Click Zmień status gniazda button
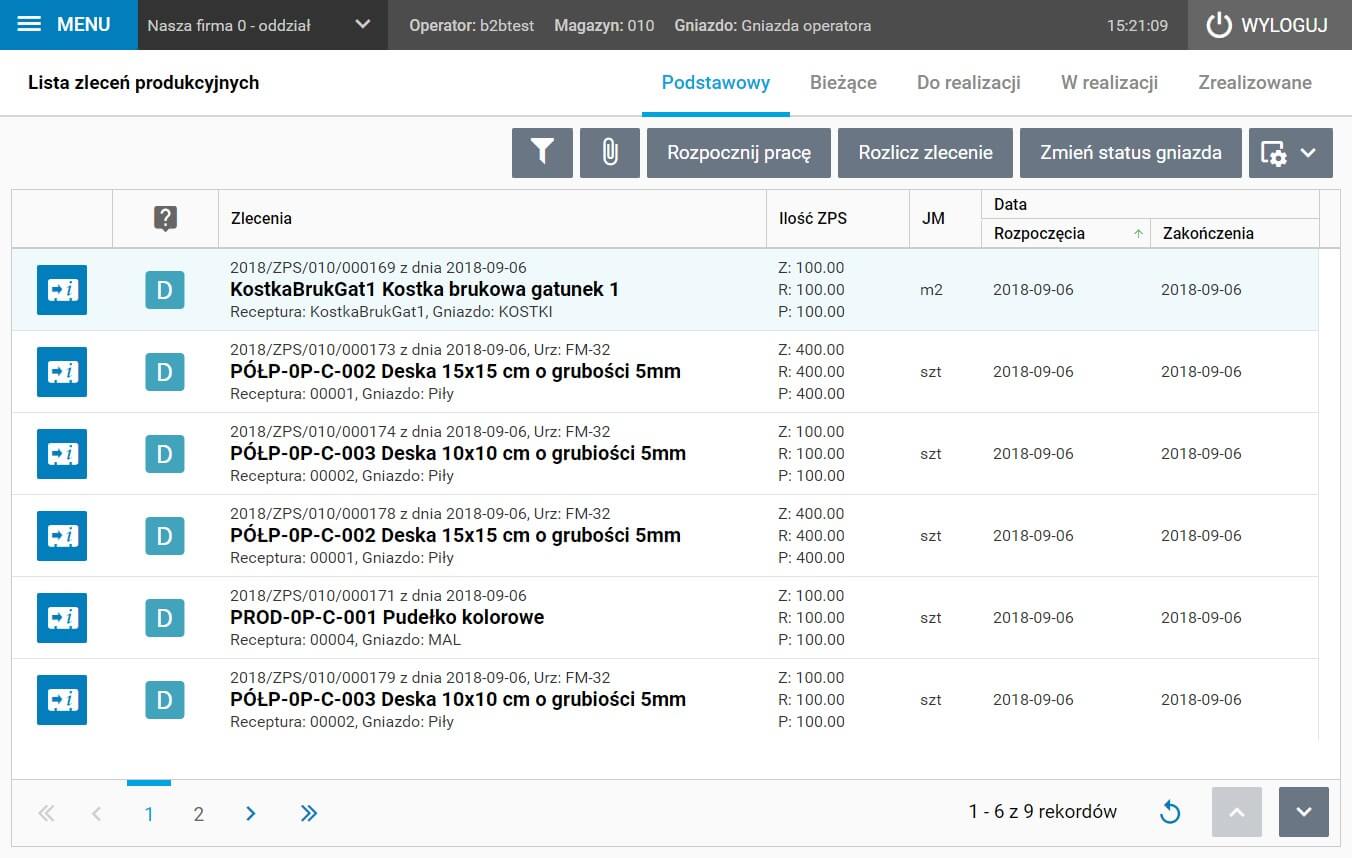Image resolution: width=1352 pixels, height=858 pixels. 1131,153
